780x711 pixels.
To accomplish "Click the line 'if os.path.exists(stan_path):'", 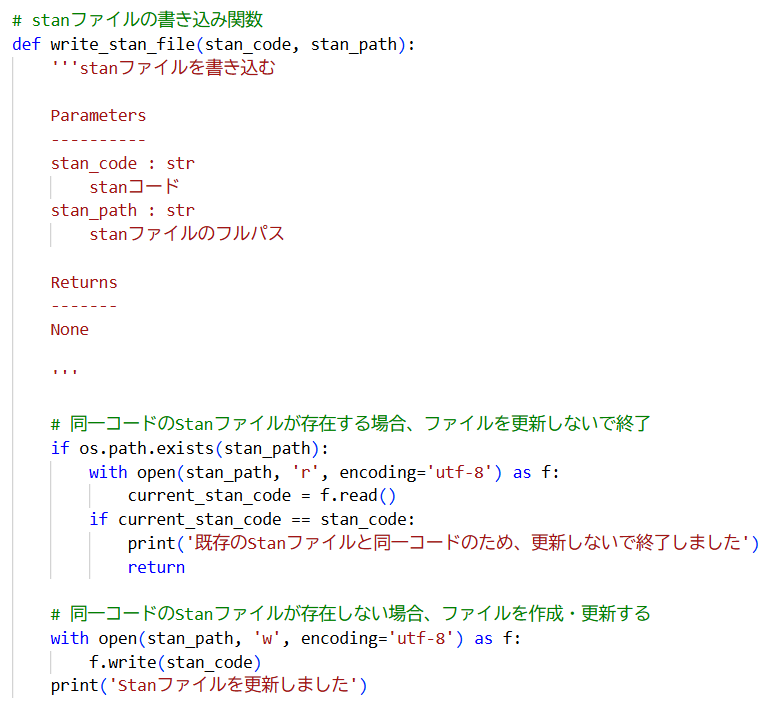I will tap(190, 448).
